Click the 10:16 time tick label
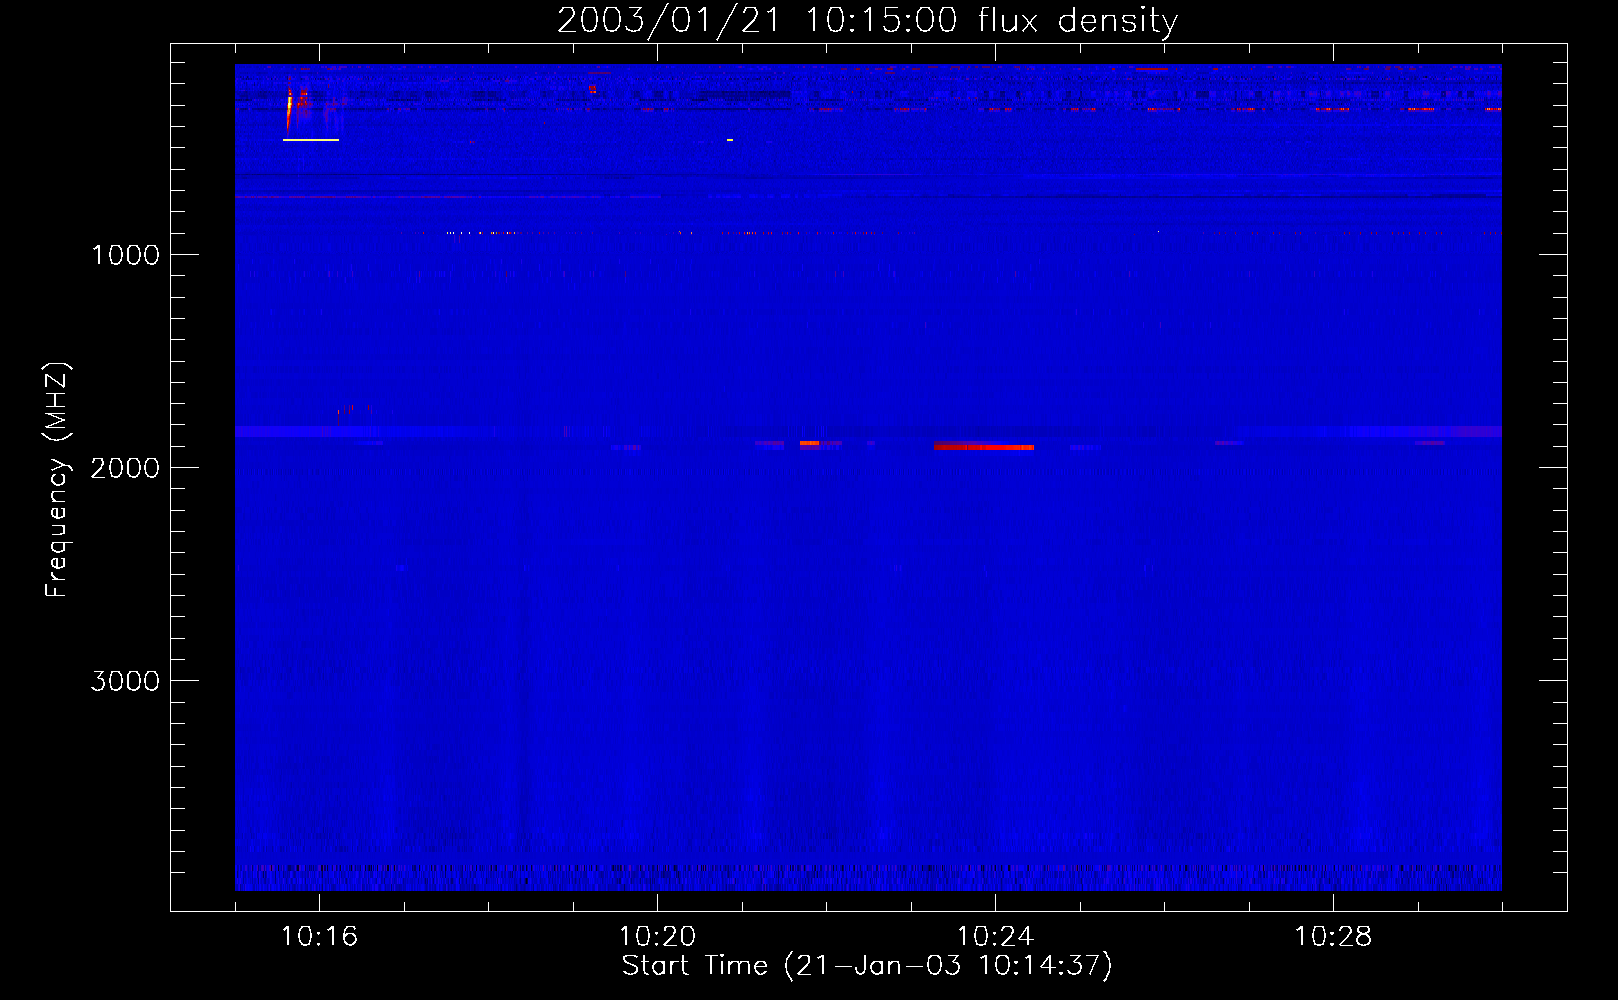Viewport: 1618px width, 1000px height. coord(320,937)
